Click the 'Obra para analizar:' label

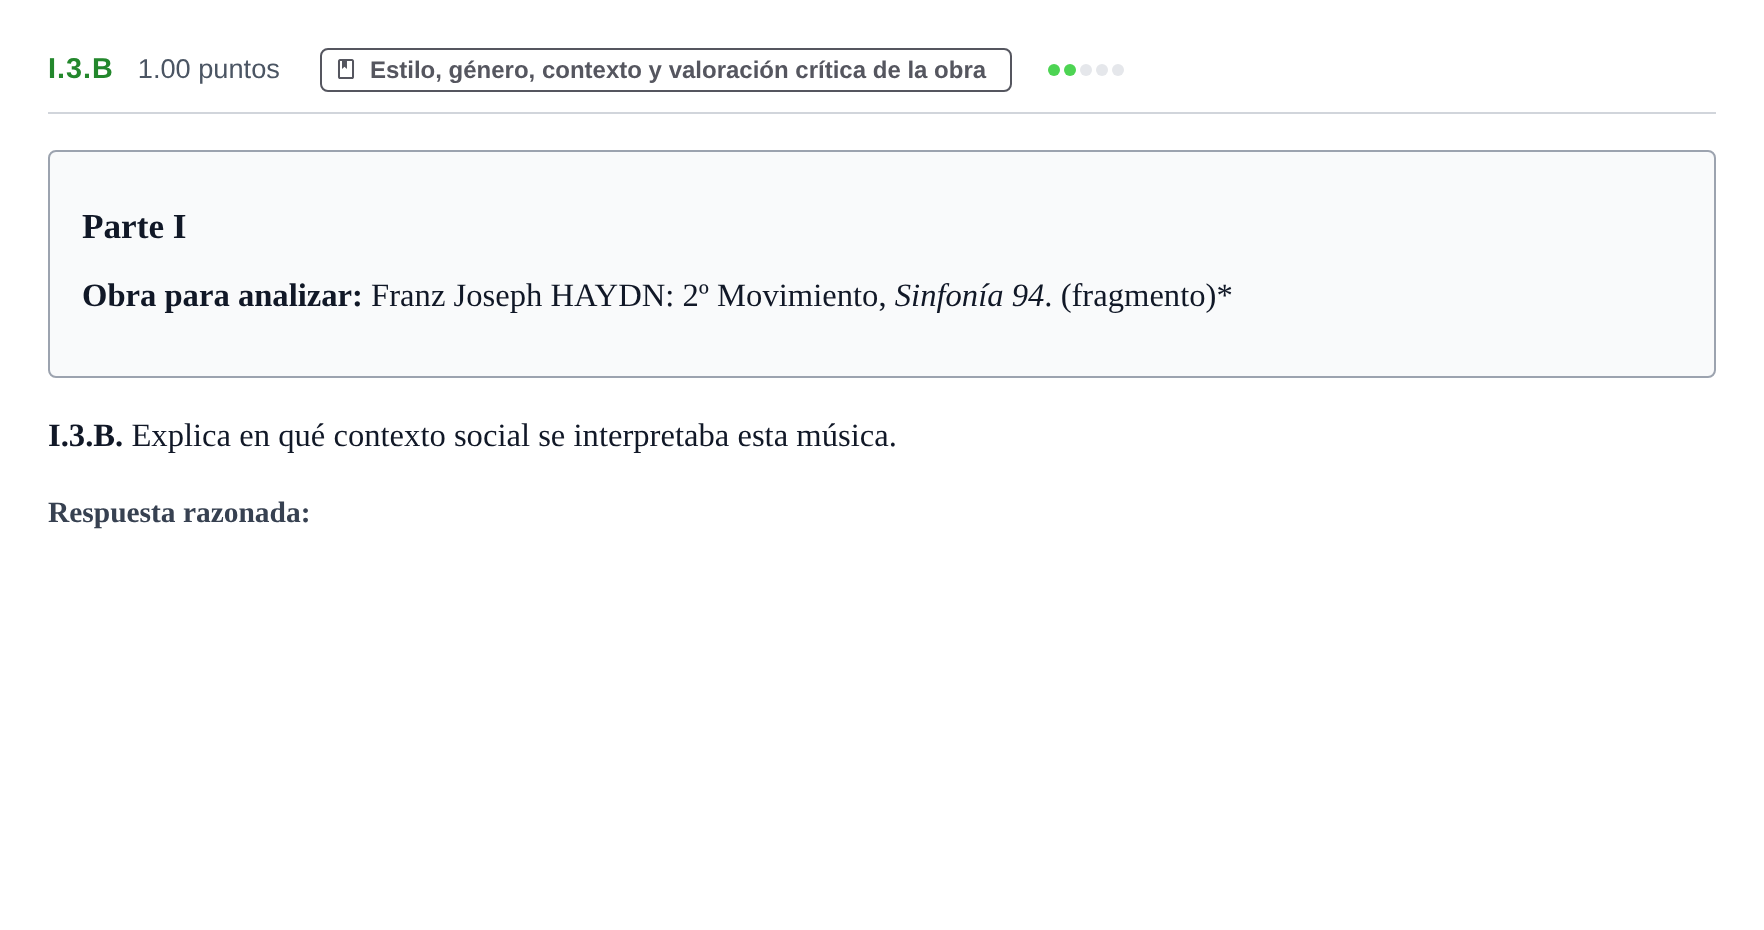(x=222, y=296)
